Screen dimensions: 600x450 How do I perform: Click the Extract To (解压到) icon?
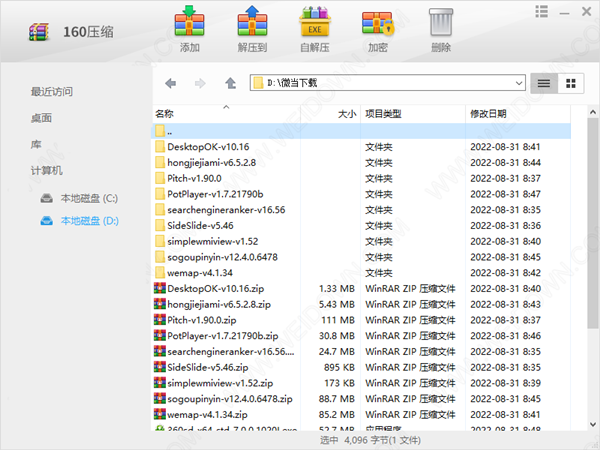point(252,22)
